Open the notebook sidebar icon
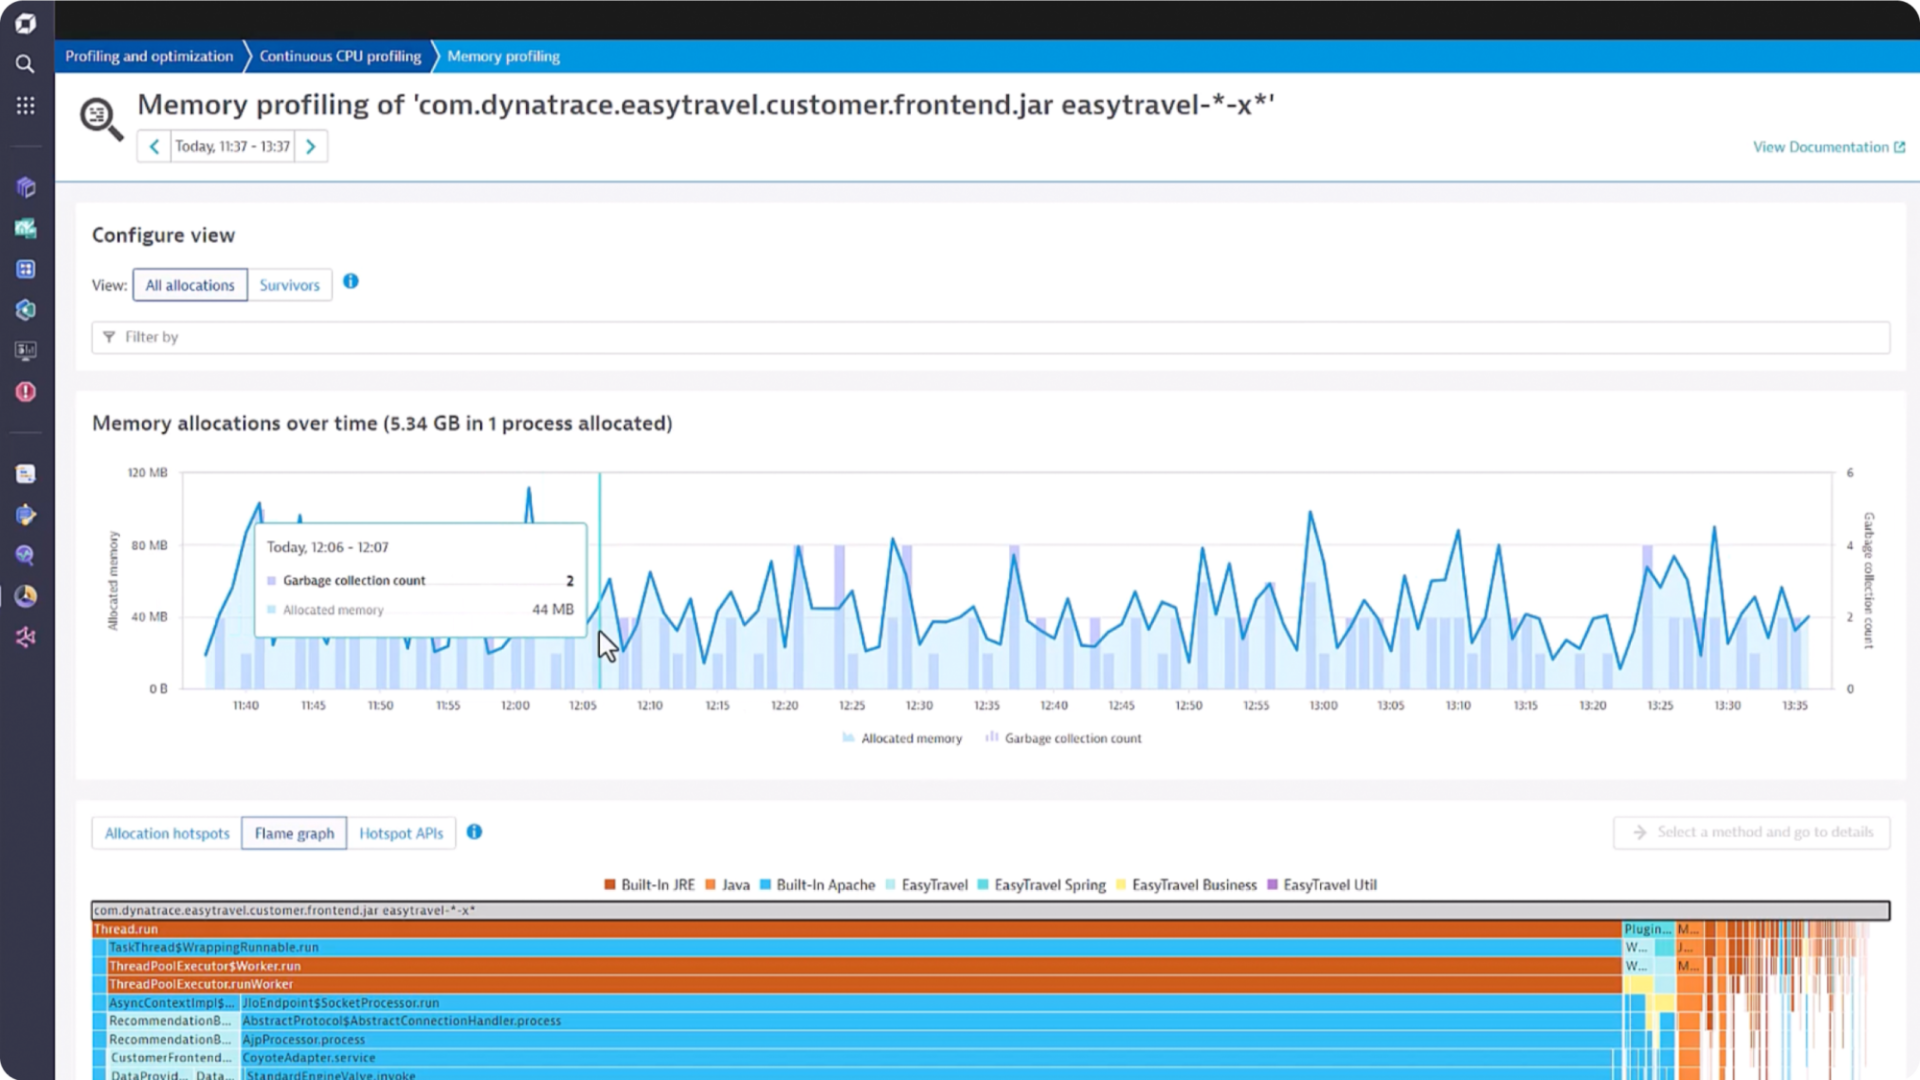The height and width of the screenshot is (1080, 1920). [26, 474]
